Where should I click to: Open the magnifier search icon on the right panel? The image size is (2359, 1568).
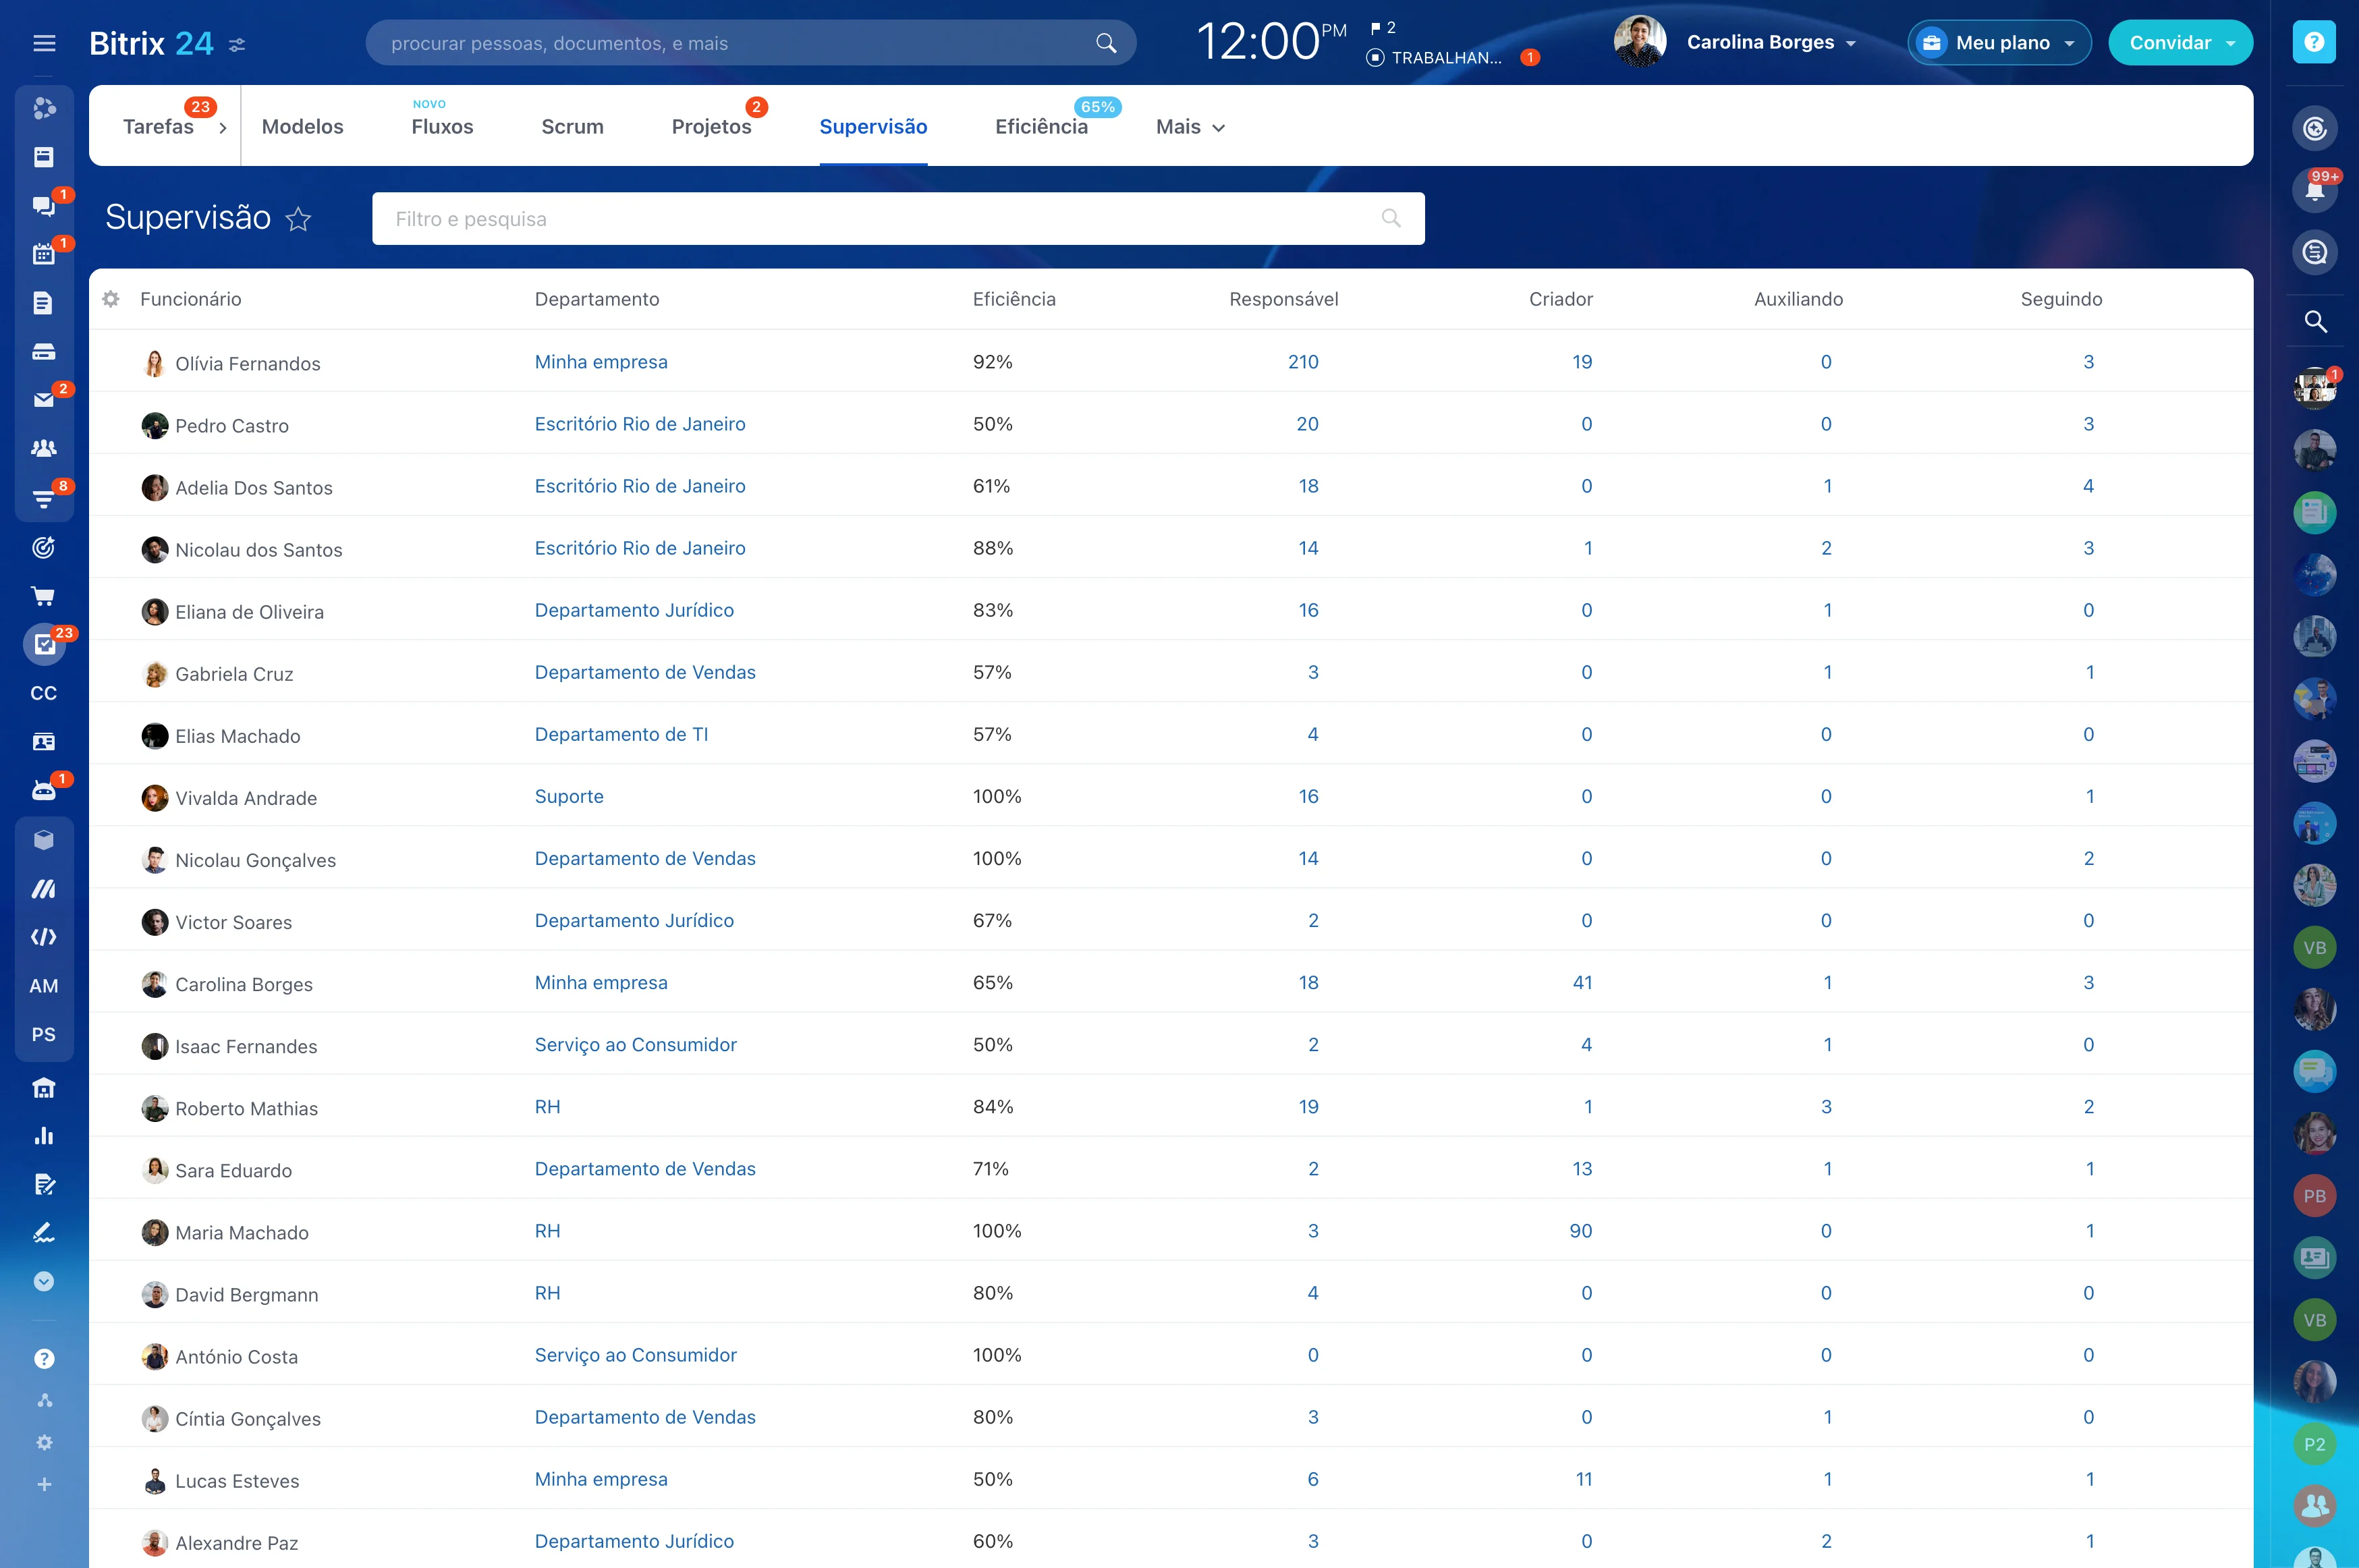pos(2316,322)
